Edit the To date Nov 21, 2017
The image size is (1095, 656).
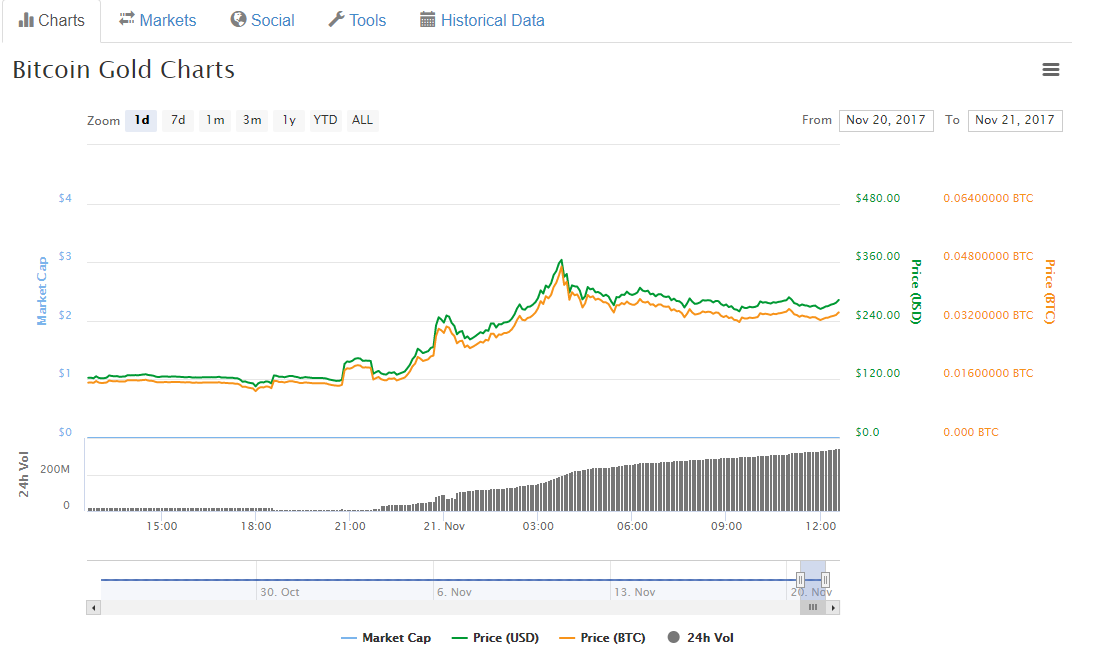click(1015, 120)
